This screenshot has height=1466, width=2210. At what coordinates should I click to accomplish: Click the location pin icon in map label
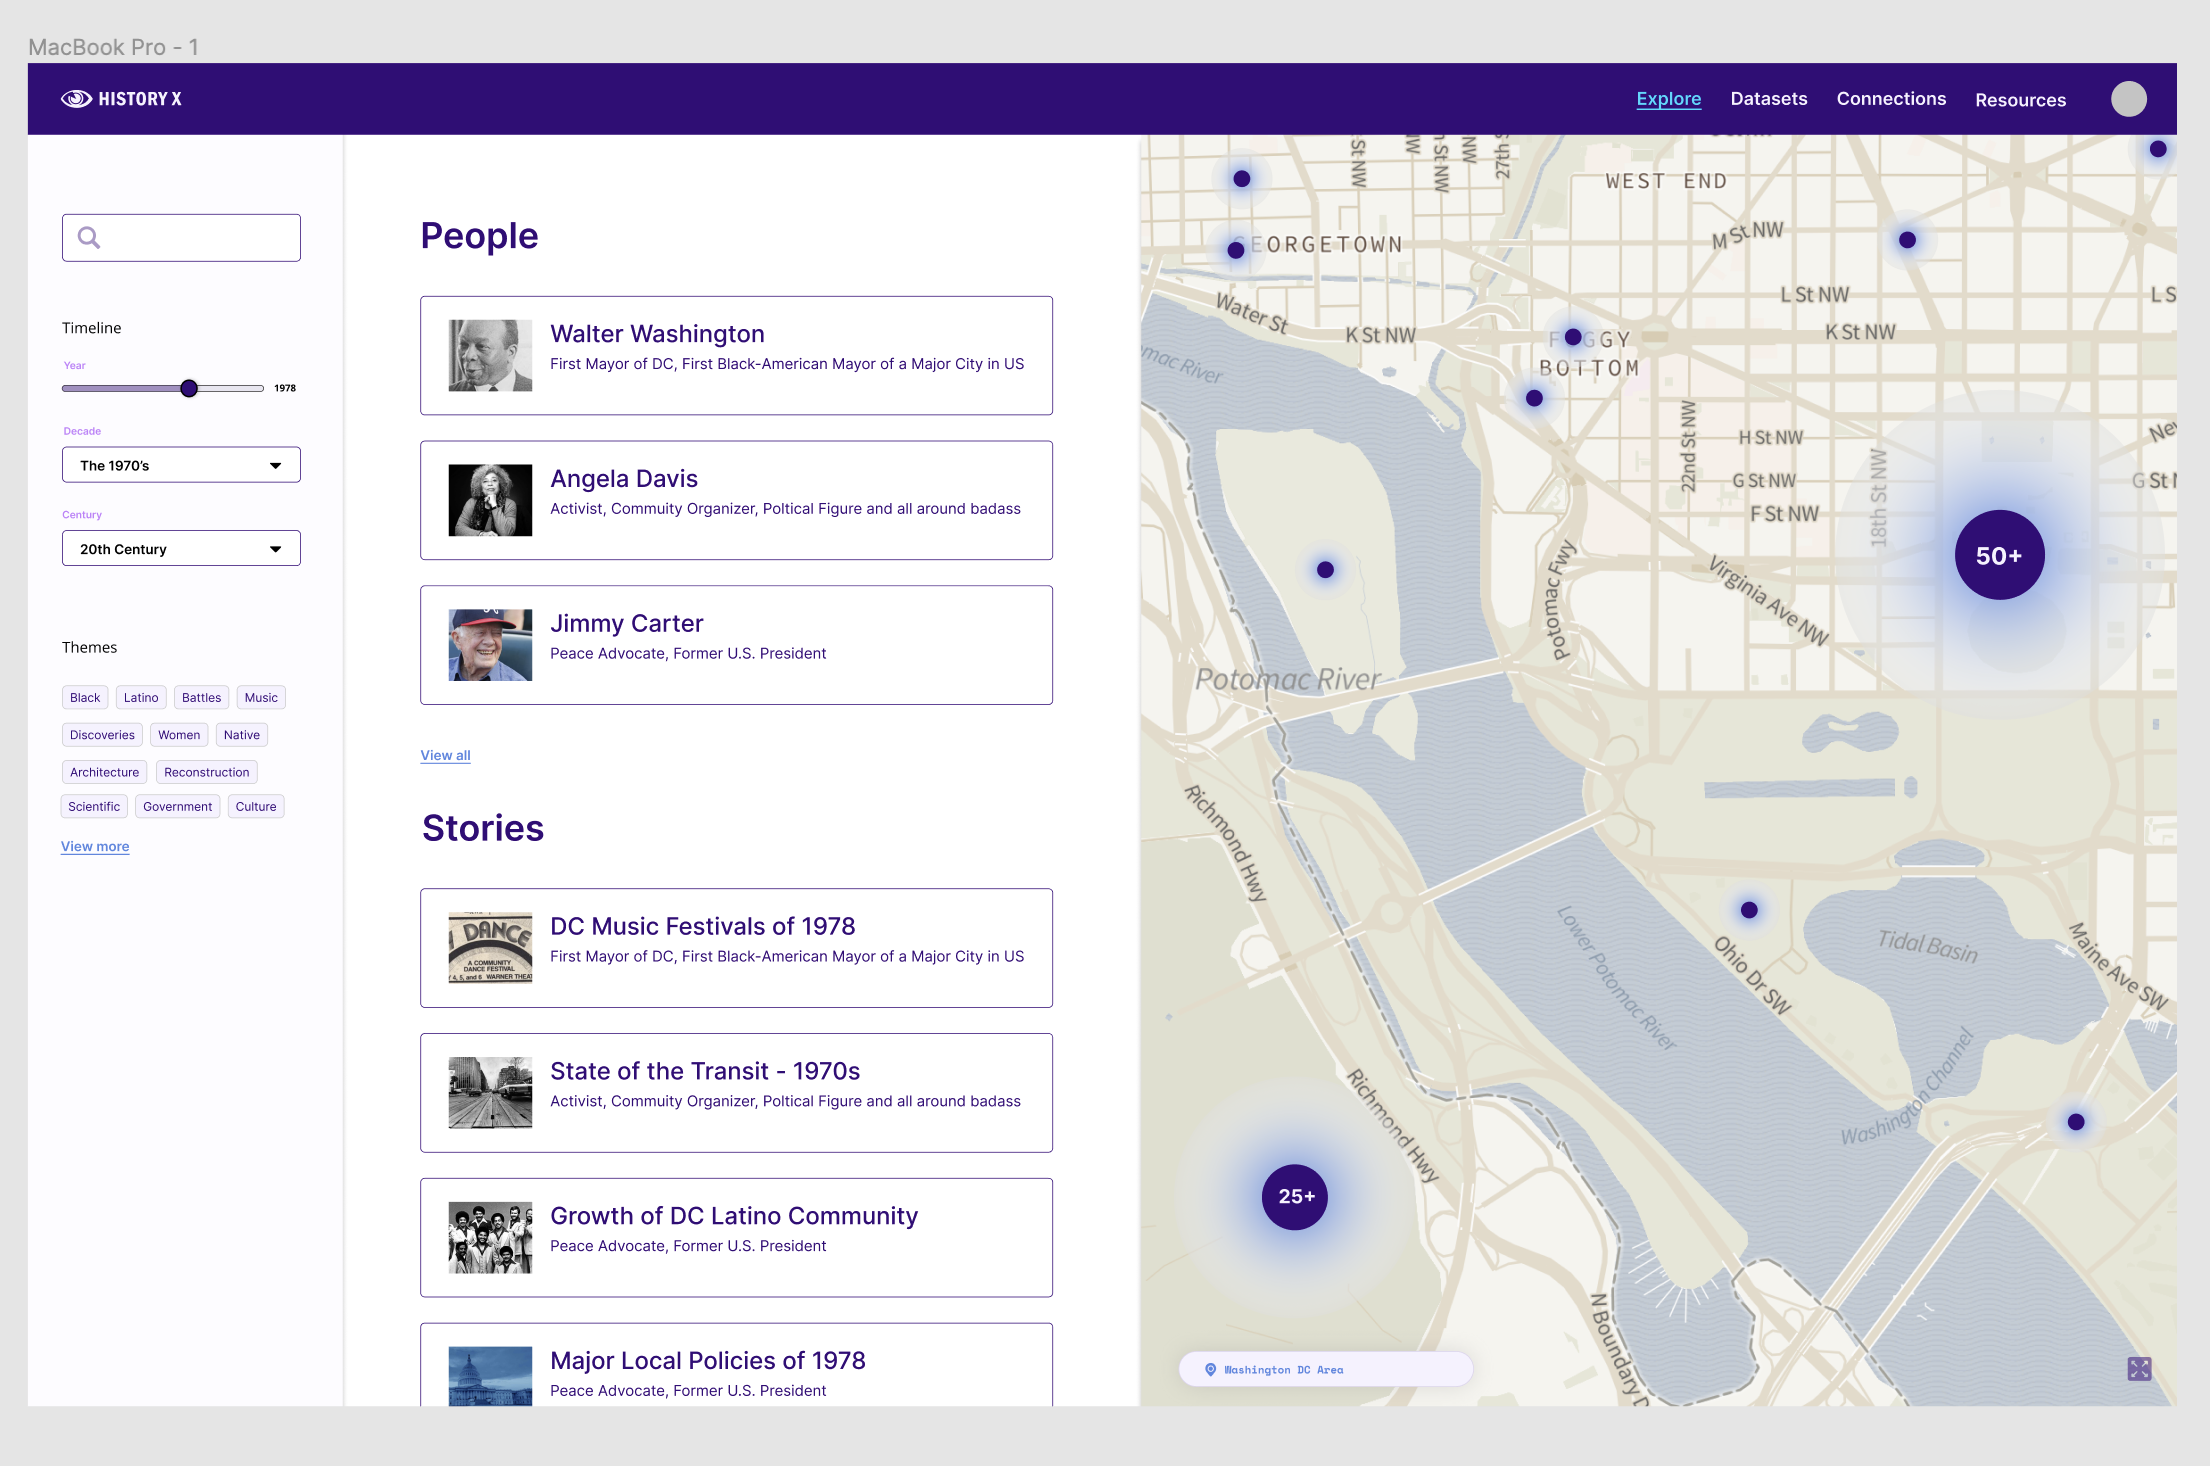[x=1210, y=1370]
